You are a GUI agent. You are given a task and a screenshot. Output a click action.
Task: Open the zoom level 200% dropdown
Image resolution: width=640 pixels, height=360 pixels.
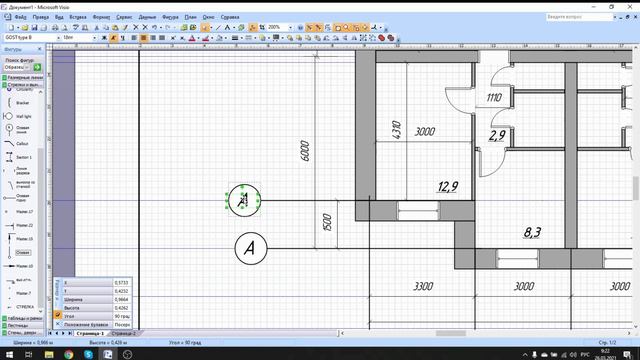291,28
